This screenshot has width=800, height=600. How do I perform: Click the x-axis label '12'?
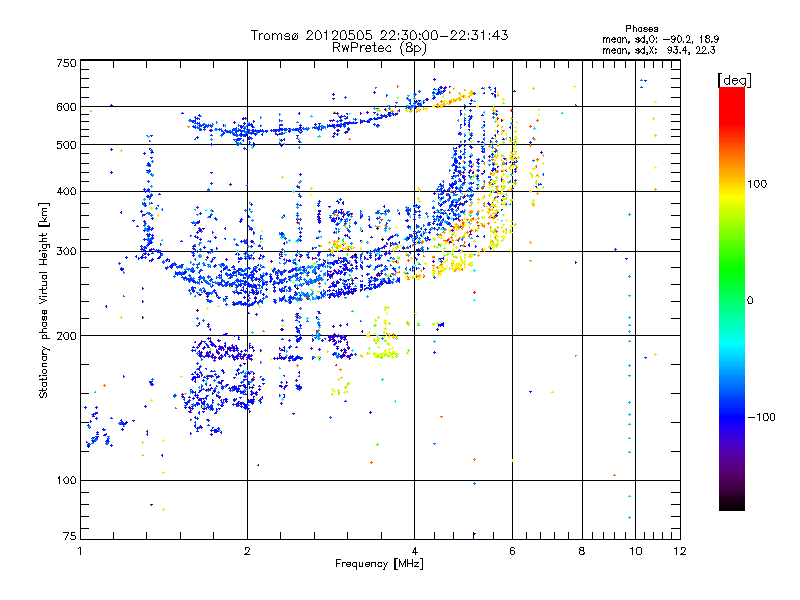680,551
